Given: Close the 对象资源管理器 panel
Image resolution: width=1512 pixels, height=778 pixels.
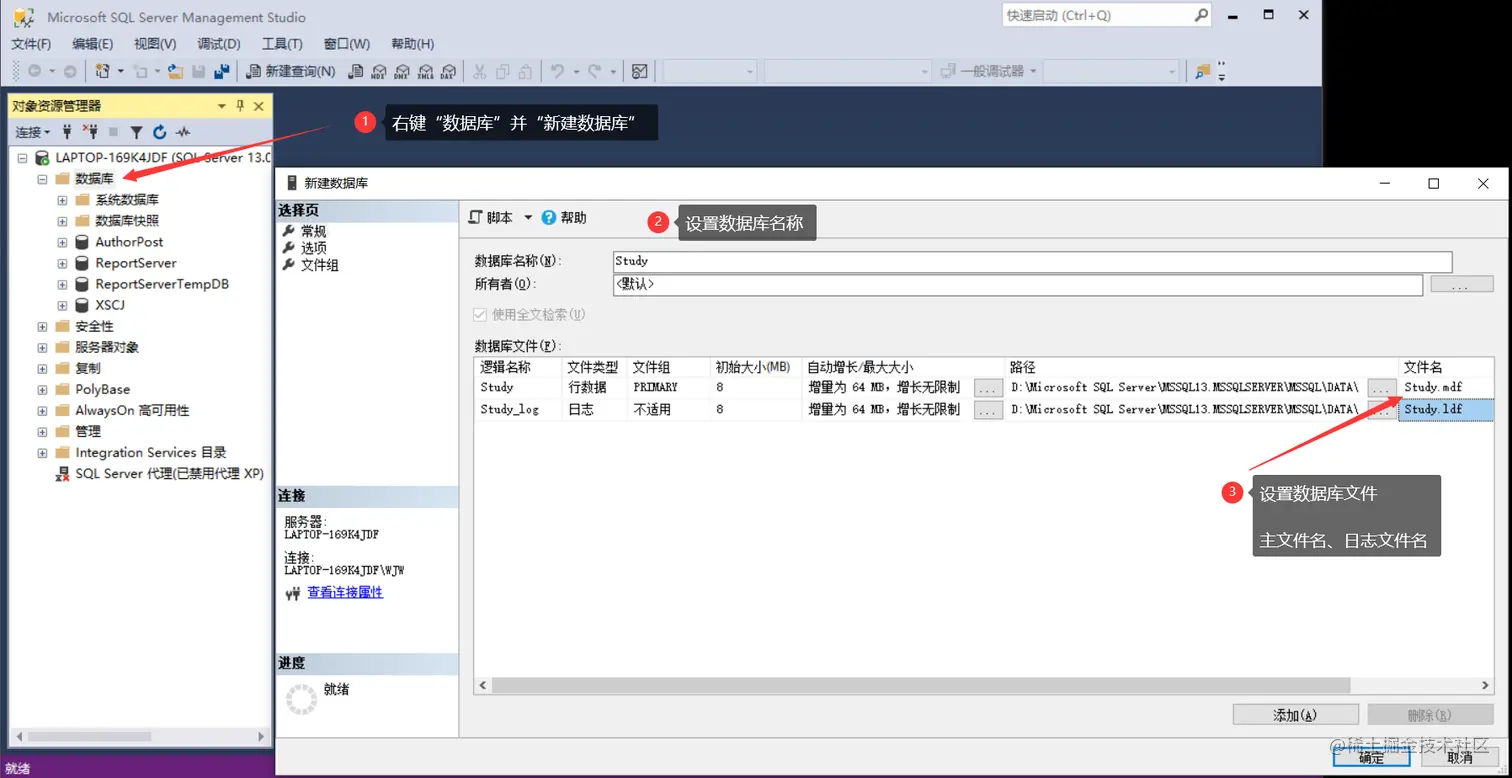Looking at the screenshot, I should pyautogui.click(x=259, y=106).
